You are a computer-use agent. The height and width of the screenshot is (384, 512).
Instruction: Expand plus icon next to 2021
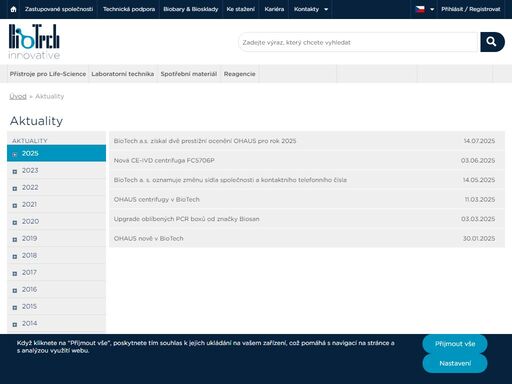click(x=15, y=206)
